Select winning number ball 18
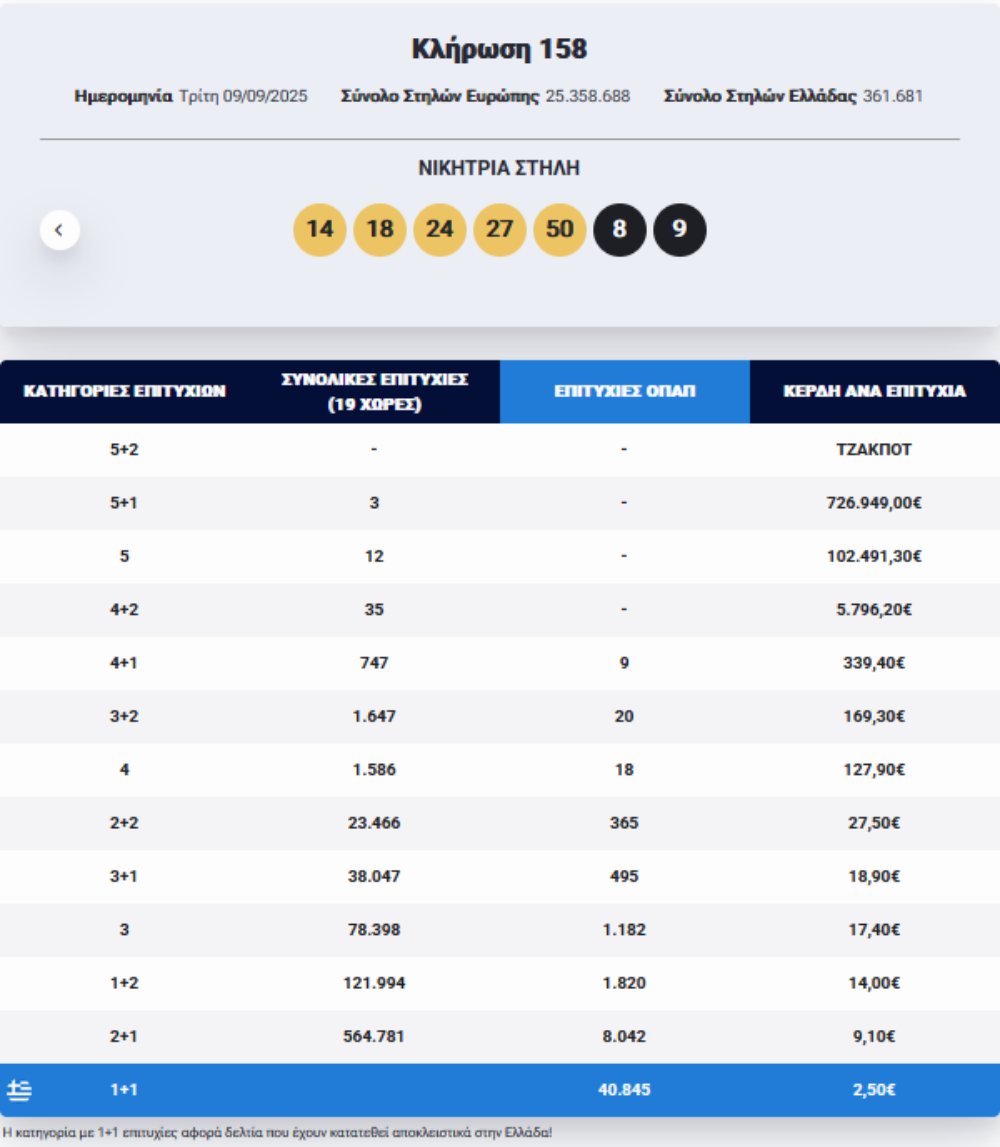The width and height of the screenshot is (1000, 1147). 380,230
